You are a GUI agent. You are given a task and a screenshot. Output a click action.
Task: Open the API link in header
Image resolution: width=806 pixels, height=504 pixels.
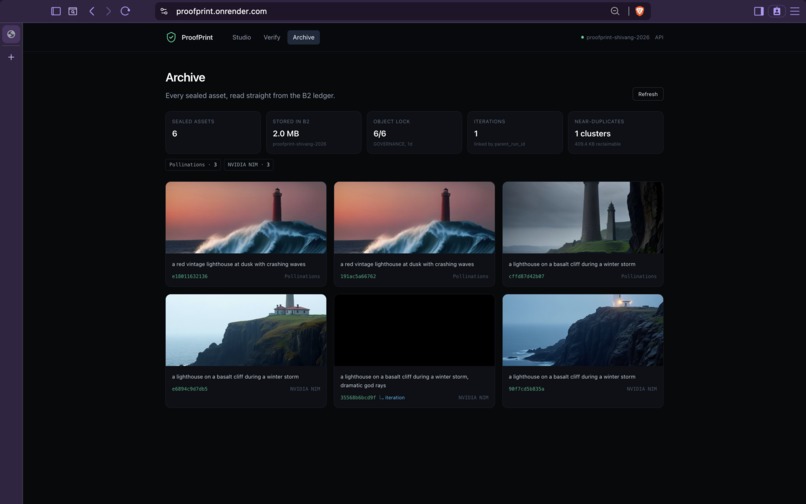pyautogui.click(x=659, y=37)
